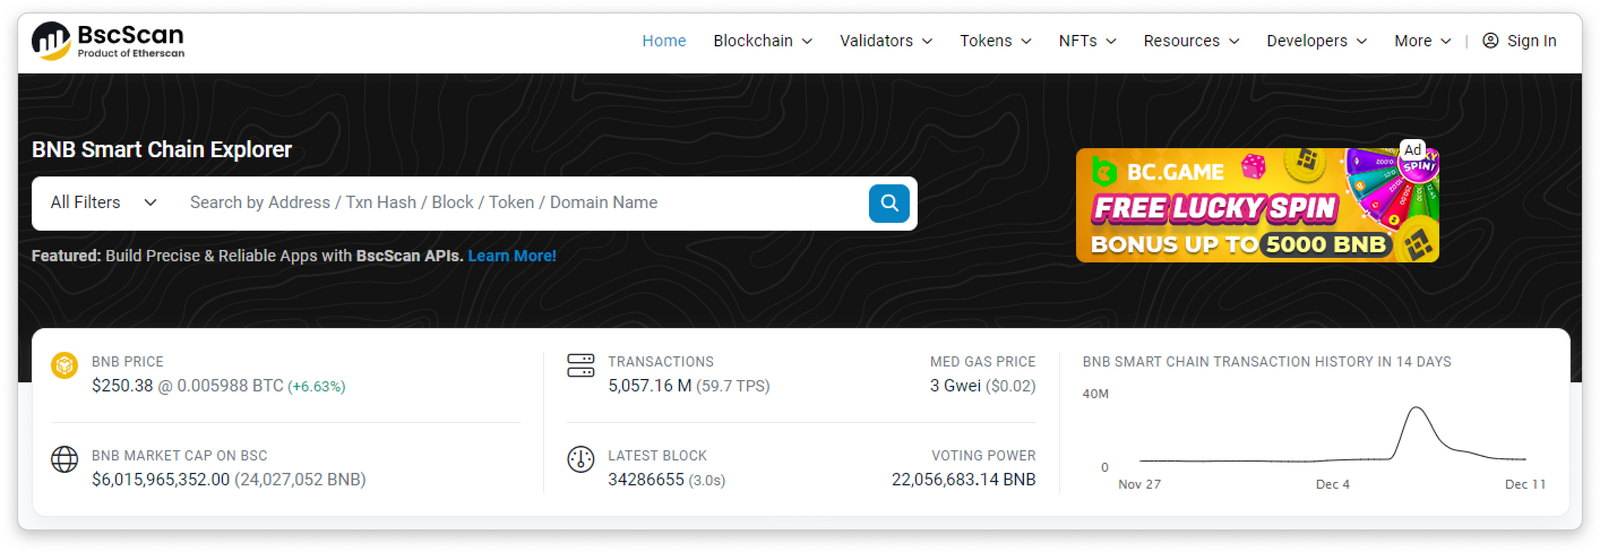
Task: Click the 0.005988 BTC value
Action: click(x=230, y=386)
